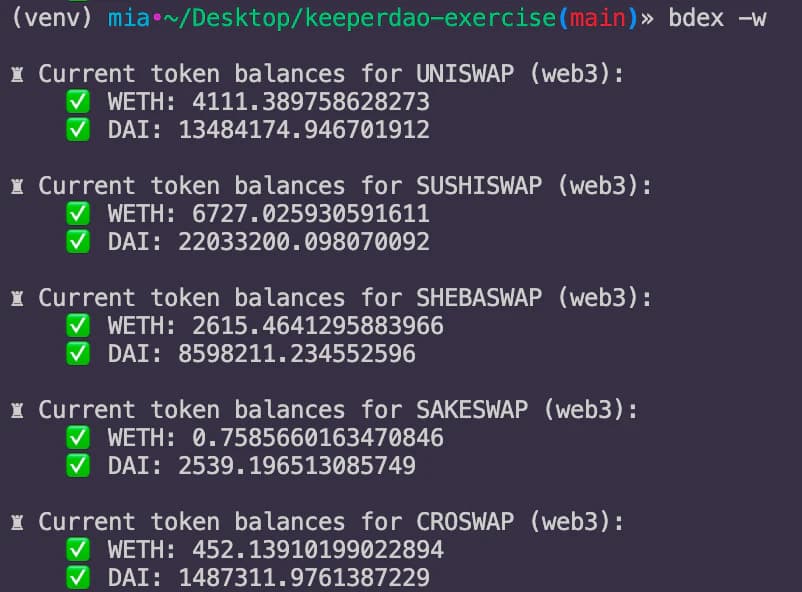Viewport: 802px width, 592px height.
Task: Click green checkmark next to UNISWAP DAI balance
Action: [78, 129]
